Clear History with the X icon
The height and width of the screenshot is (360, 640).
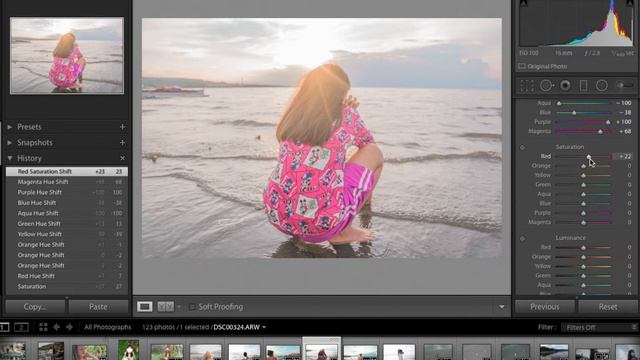pyautogui.click(x=122, y=158)
